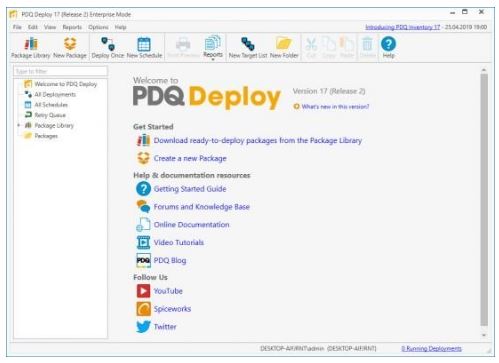The height and width of the screenshot is (363, 499).
Task: Click the red YouTube play icon
Action: (x=143, y=291)
